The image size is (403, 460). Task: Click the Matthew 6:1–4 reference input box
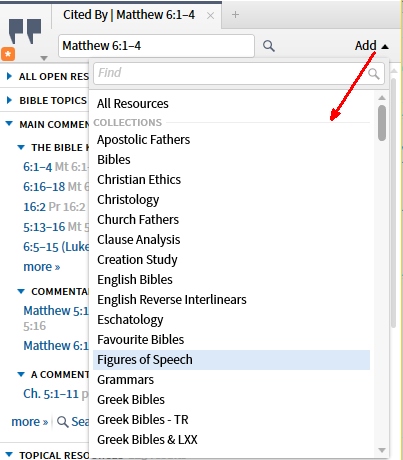tap(156, 46)
